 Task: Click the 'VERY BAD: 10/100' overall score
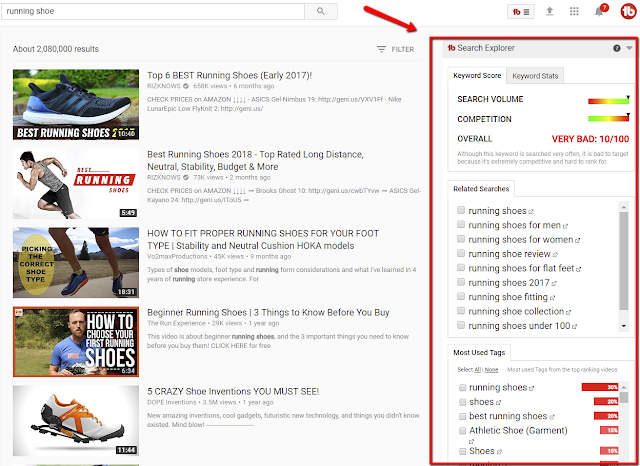(x=590, y=139)
